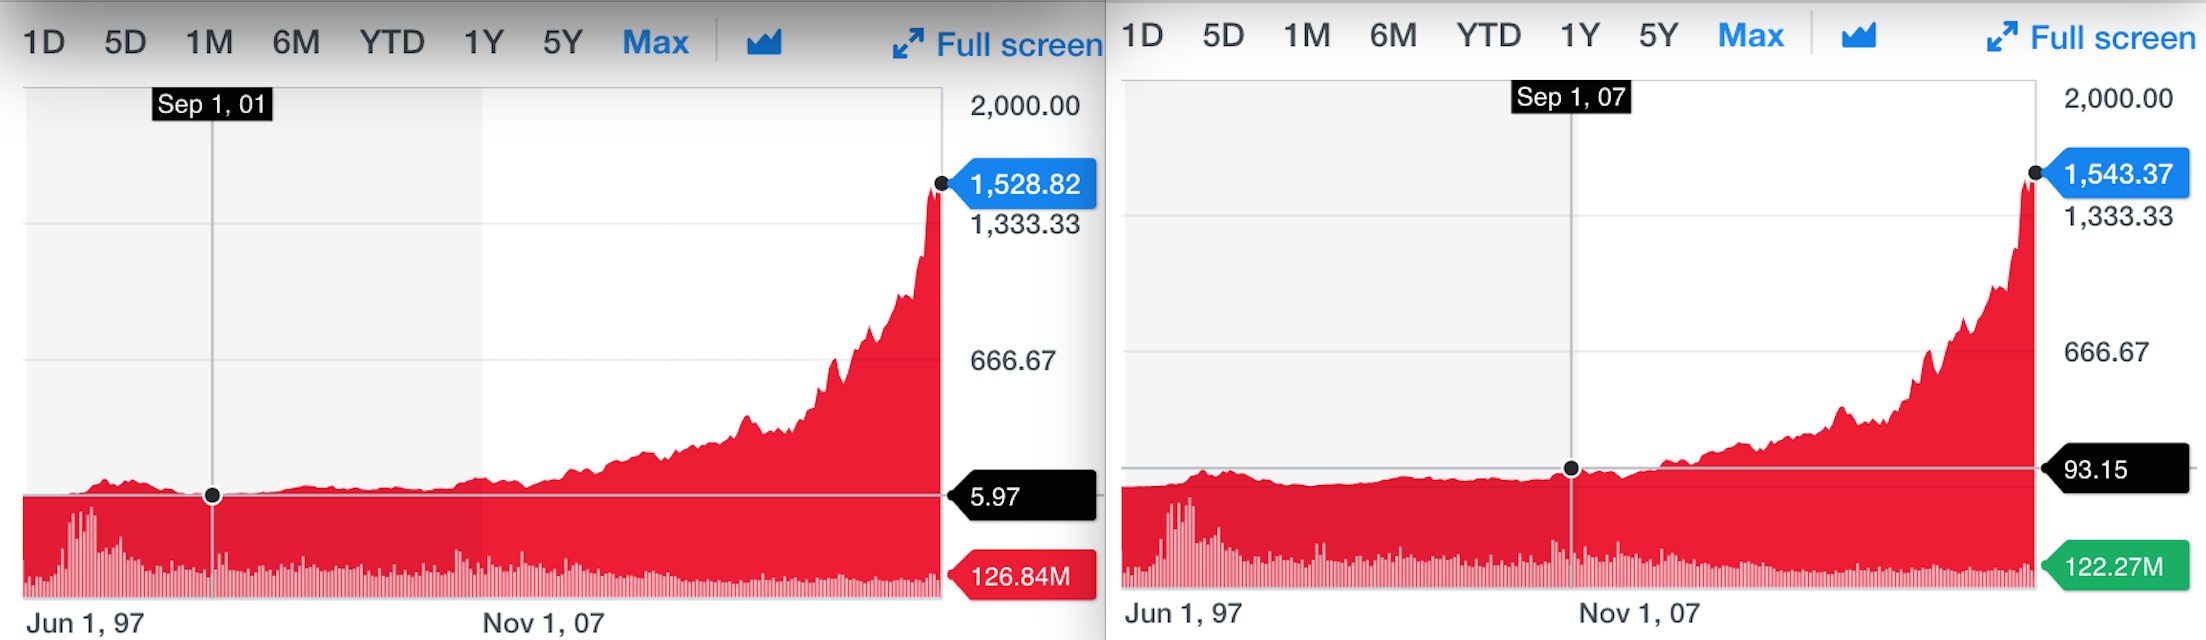Click the Sep 1, 07 date marker
Screen dimensions: 2206x640
point(1570,97)
